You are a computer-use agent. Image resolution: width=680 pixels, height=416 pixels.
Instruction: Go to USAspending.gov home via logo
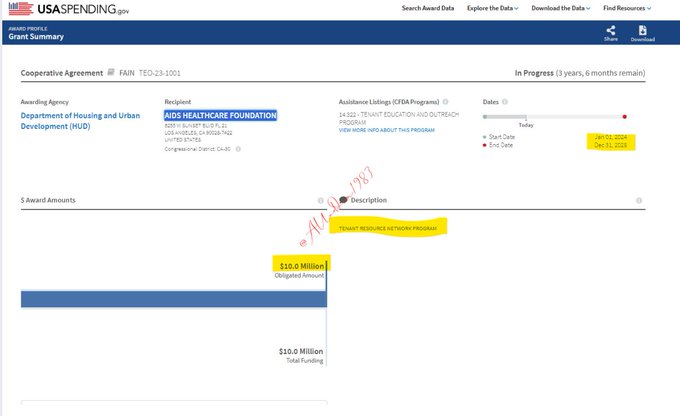(69, 8)
